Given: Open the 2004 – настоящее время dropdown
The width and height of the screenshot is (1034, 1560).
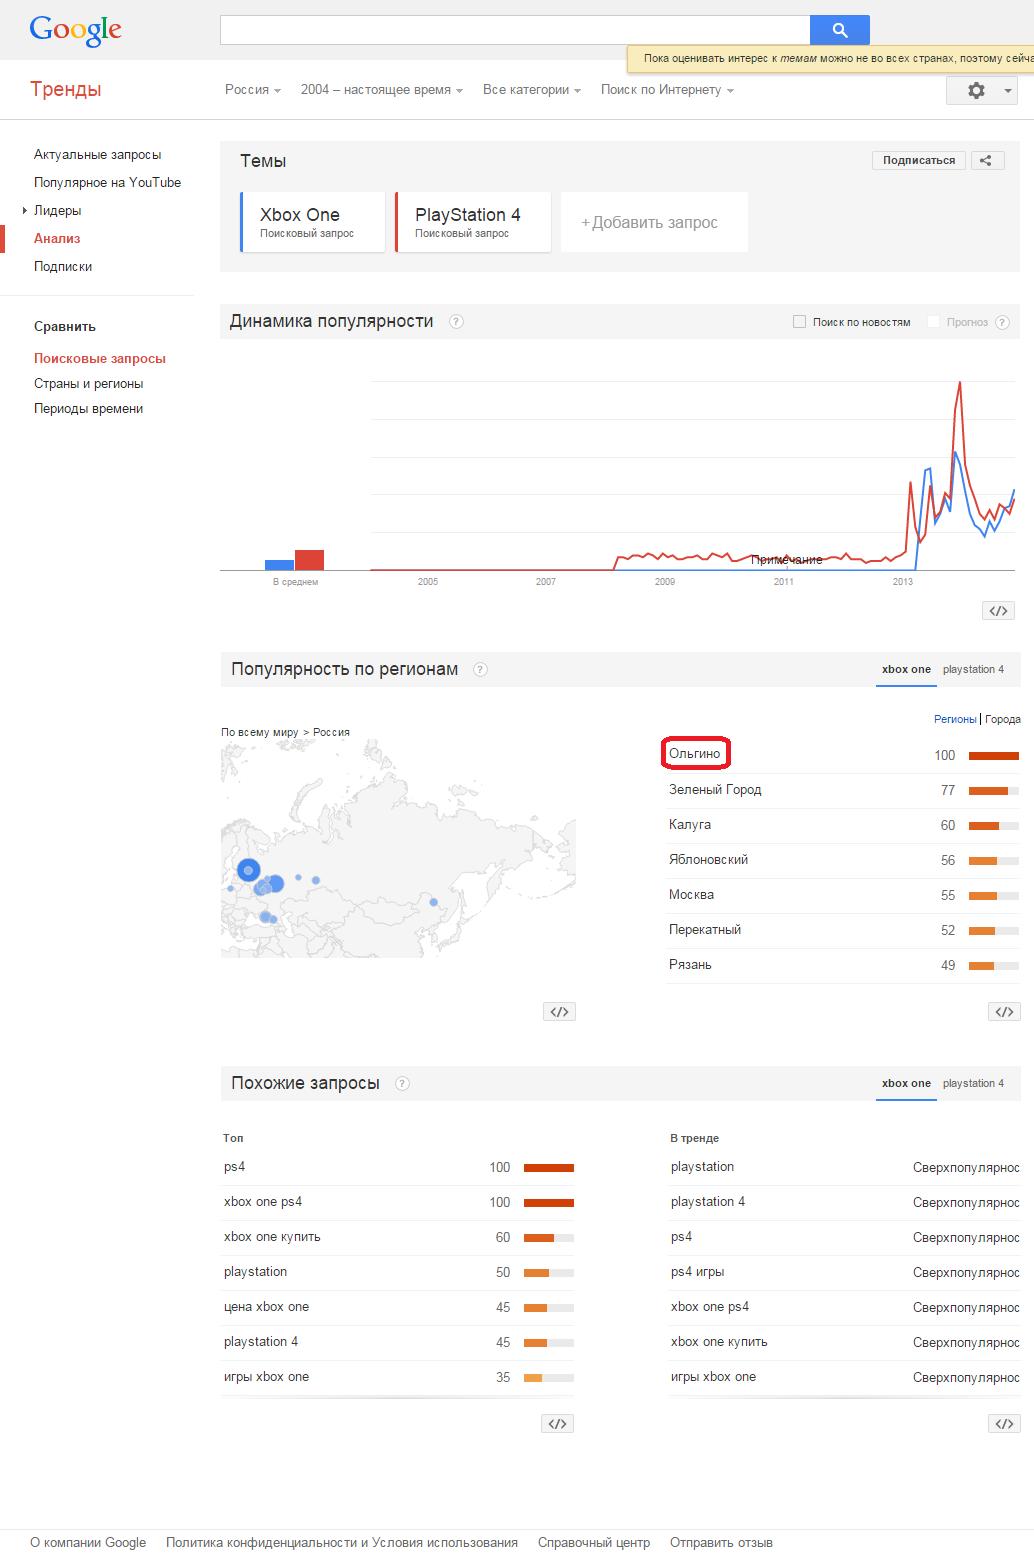Looking at the screenshot, I should click(x=382, y=90).
